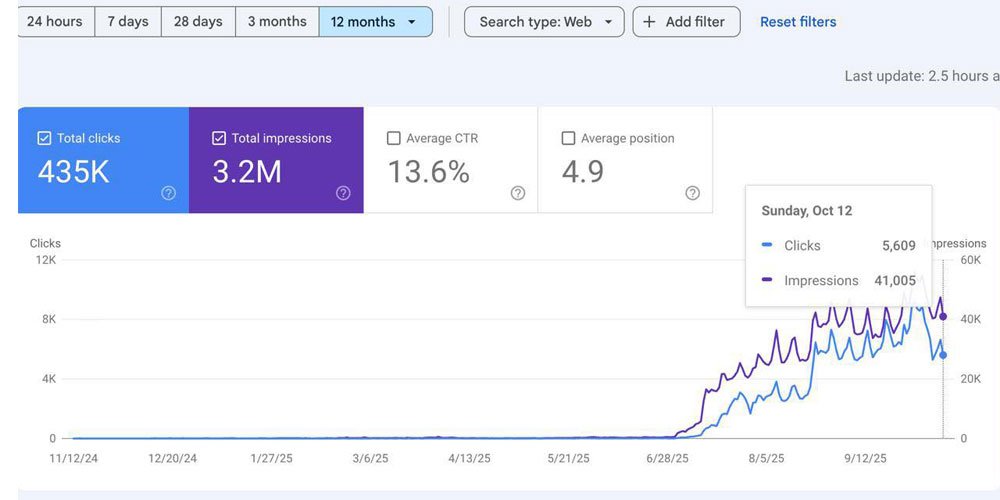Image resolution: width=1000 pixels, height=500 pixels.
Task: Open help icon on Total impressions card
Action: click(x=343, y=193)
